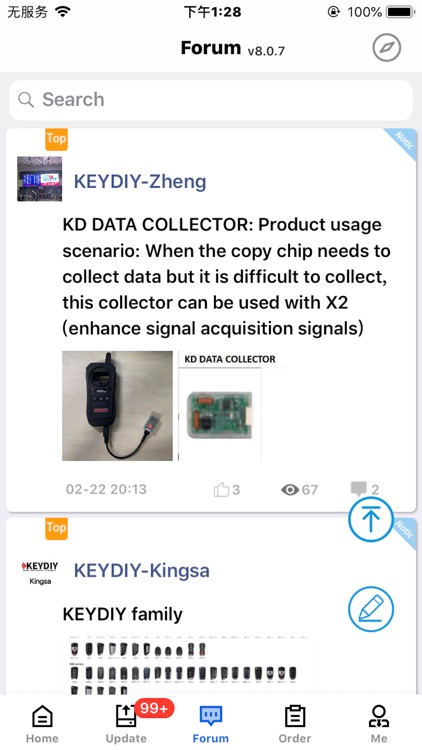Like the KD DATA COLLECTOR post
422x750 pixels.
click(226, 489)
